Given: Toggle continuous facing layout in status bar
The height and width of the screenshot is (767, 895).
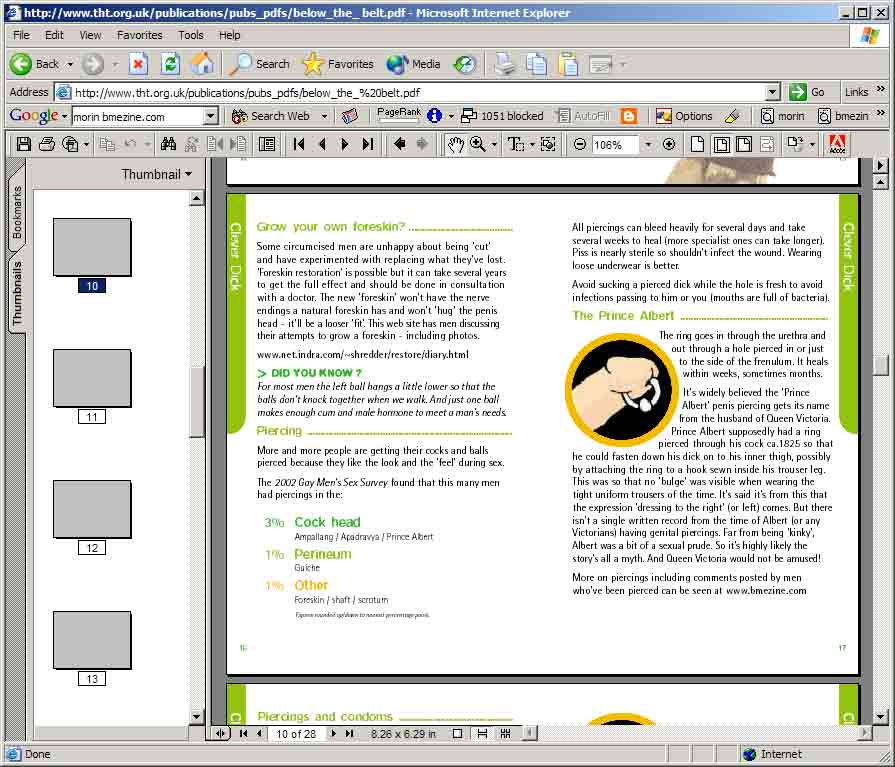Looking at the screenshot, I should click(x=506, y=734).
